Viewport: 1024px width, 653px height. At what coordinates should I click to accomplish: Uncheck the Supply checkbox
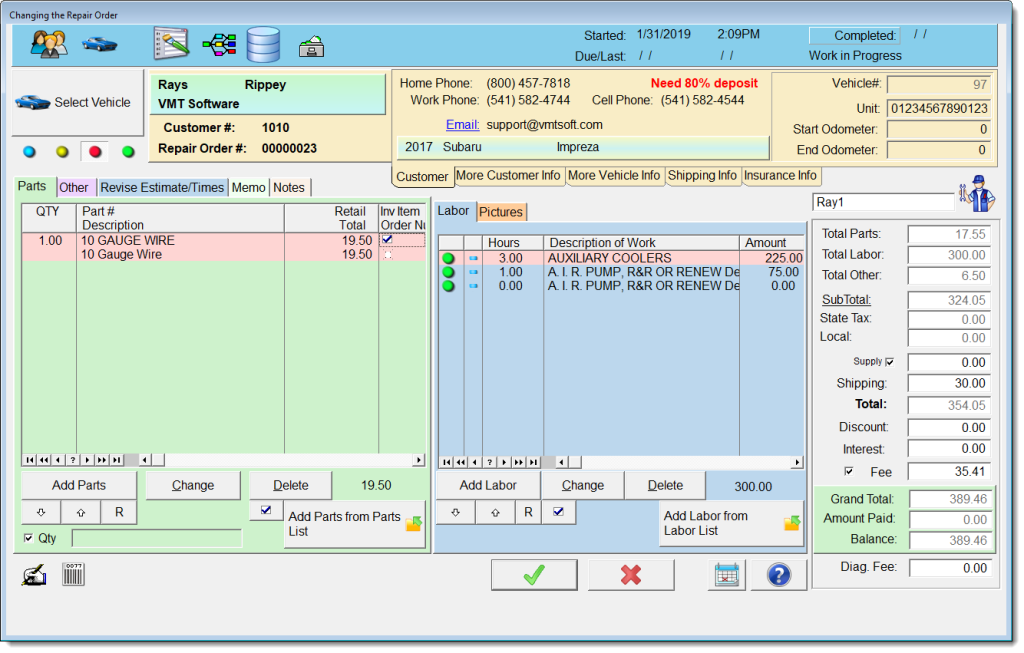click(889, 362)
